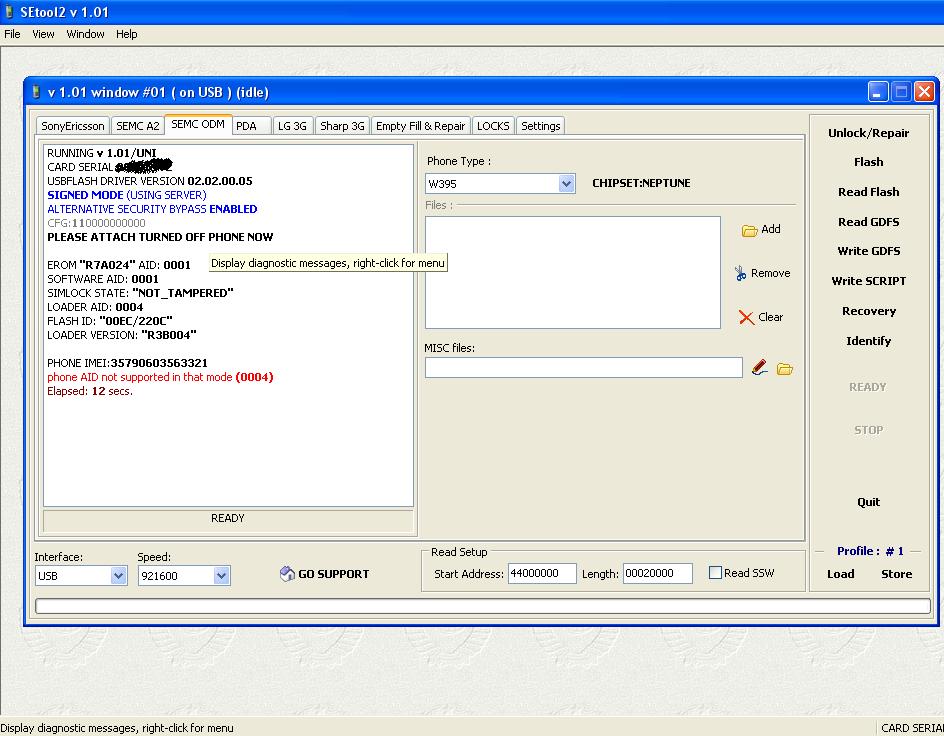Click inside the Files list box
The height and width of the screenshot is (736, 944).
pos(573,273)
